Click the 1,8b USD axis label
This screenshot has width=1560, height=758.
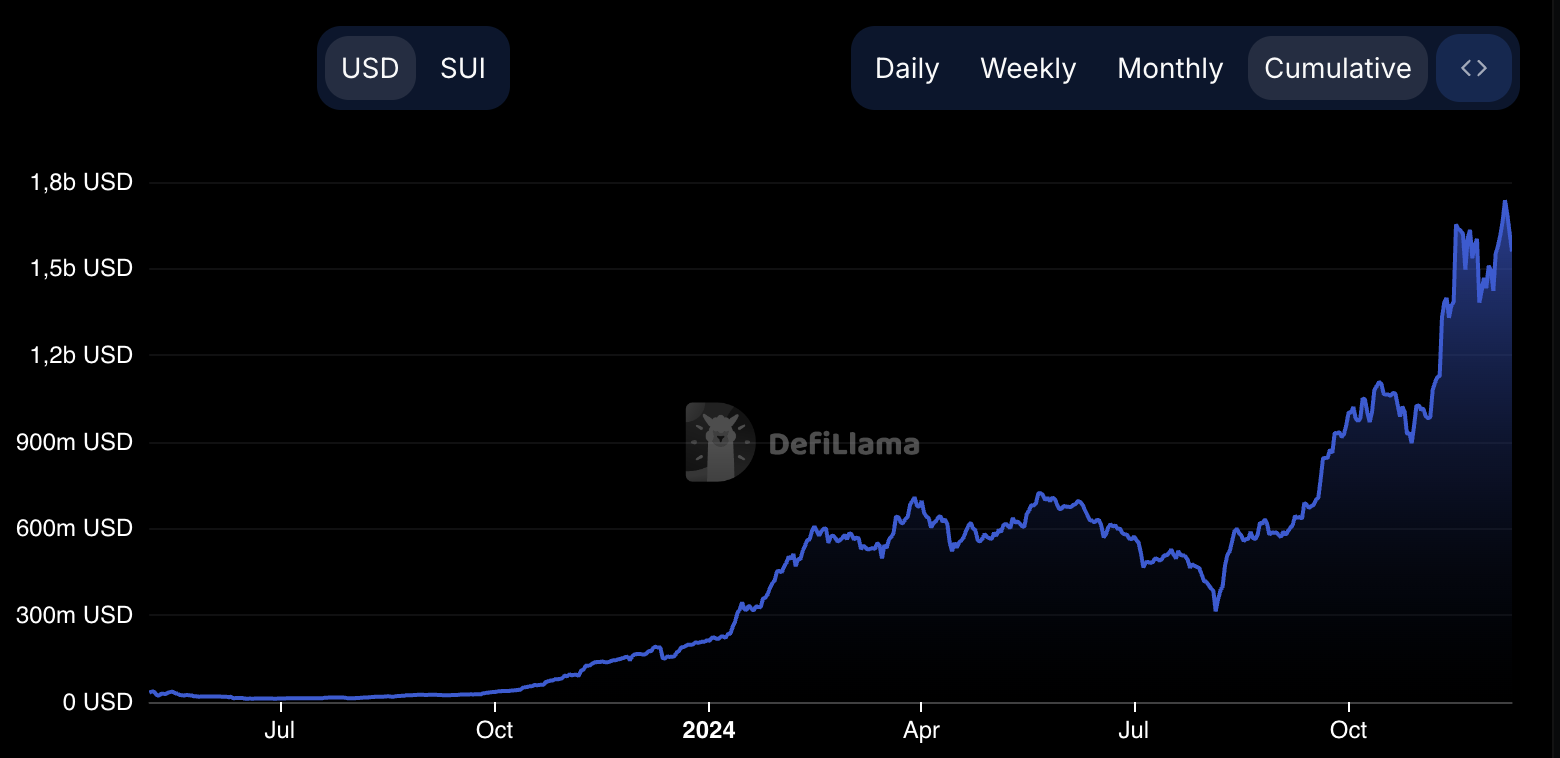[x=82, y=183]
